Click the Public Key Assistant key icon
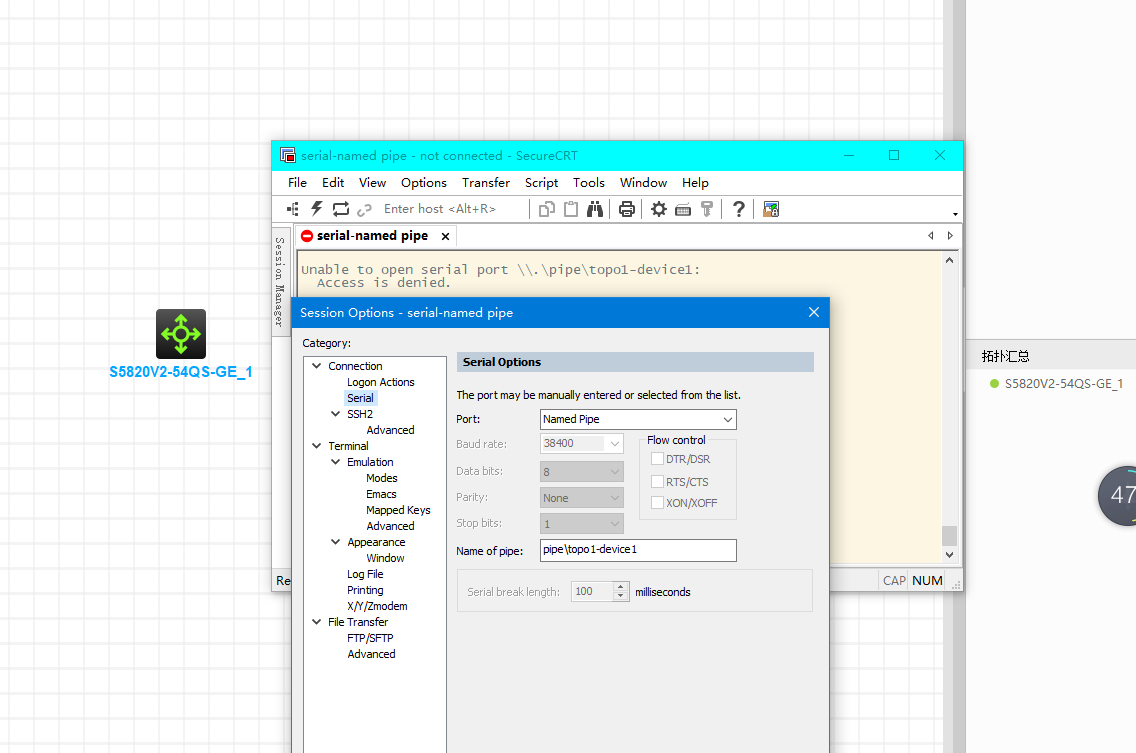This screenshot has width=1136, height=753. click(707, 209)
